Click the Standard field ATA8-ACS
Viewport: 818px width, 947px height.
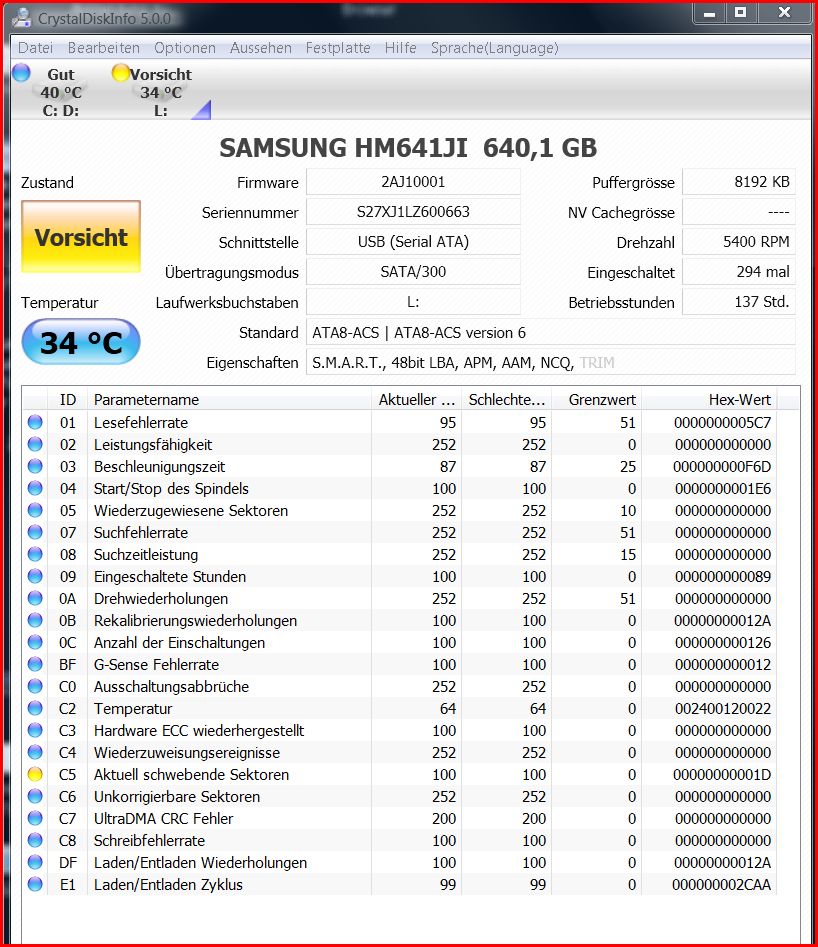pos(550,333)
